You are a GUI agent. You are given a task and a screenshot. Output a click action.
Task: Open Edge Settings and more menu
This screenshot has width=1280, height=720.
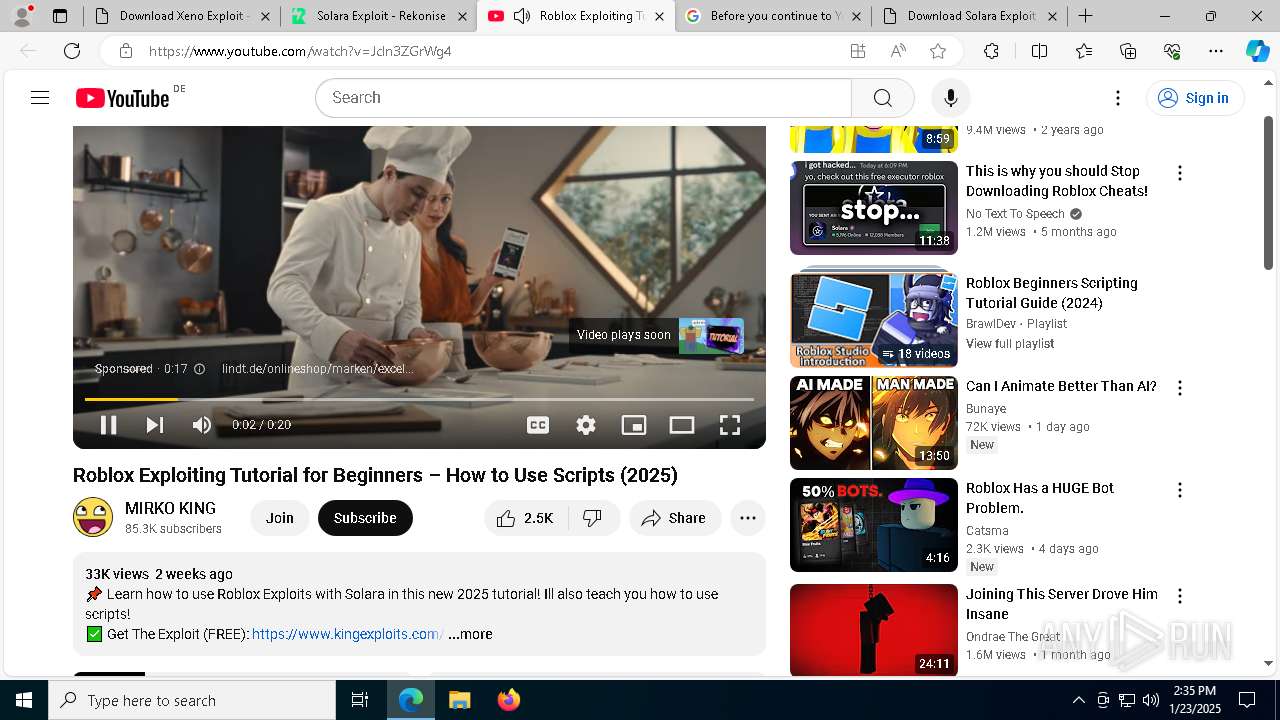1216,51
